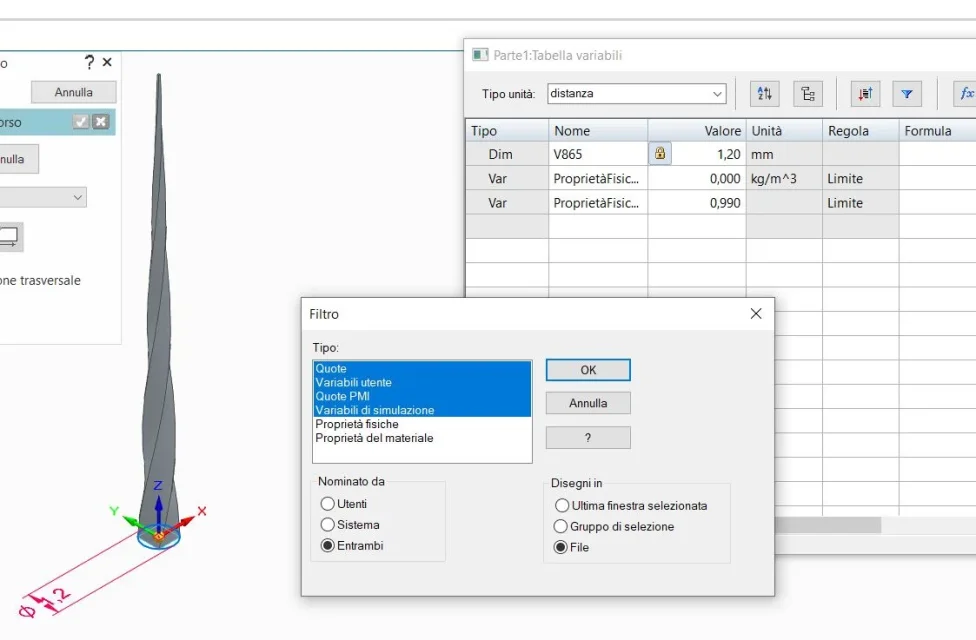Click the partially visible 'nulla' button in left panel
This screenshot has height=640, width=976.
tap(19, 159)
